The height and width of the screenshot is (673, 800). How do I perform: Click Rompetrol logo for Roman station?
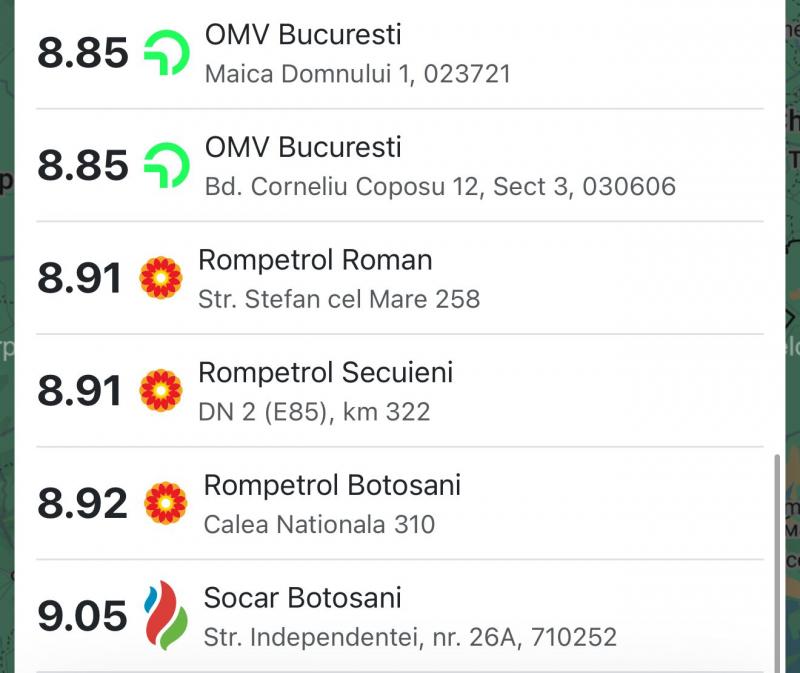pyautogui.click(x=161, y=278)
